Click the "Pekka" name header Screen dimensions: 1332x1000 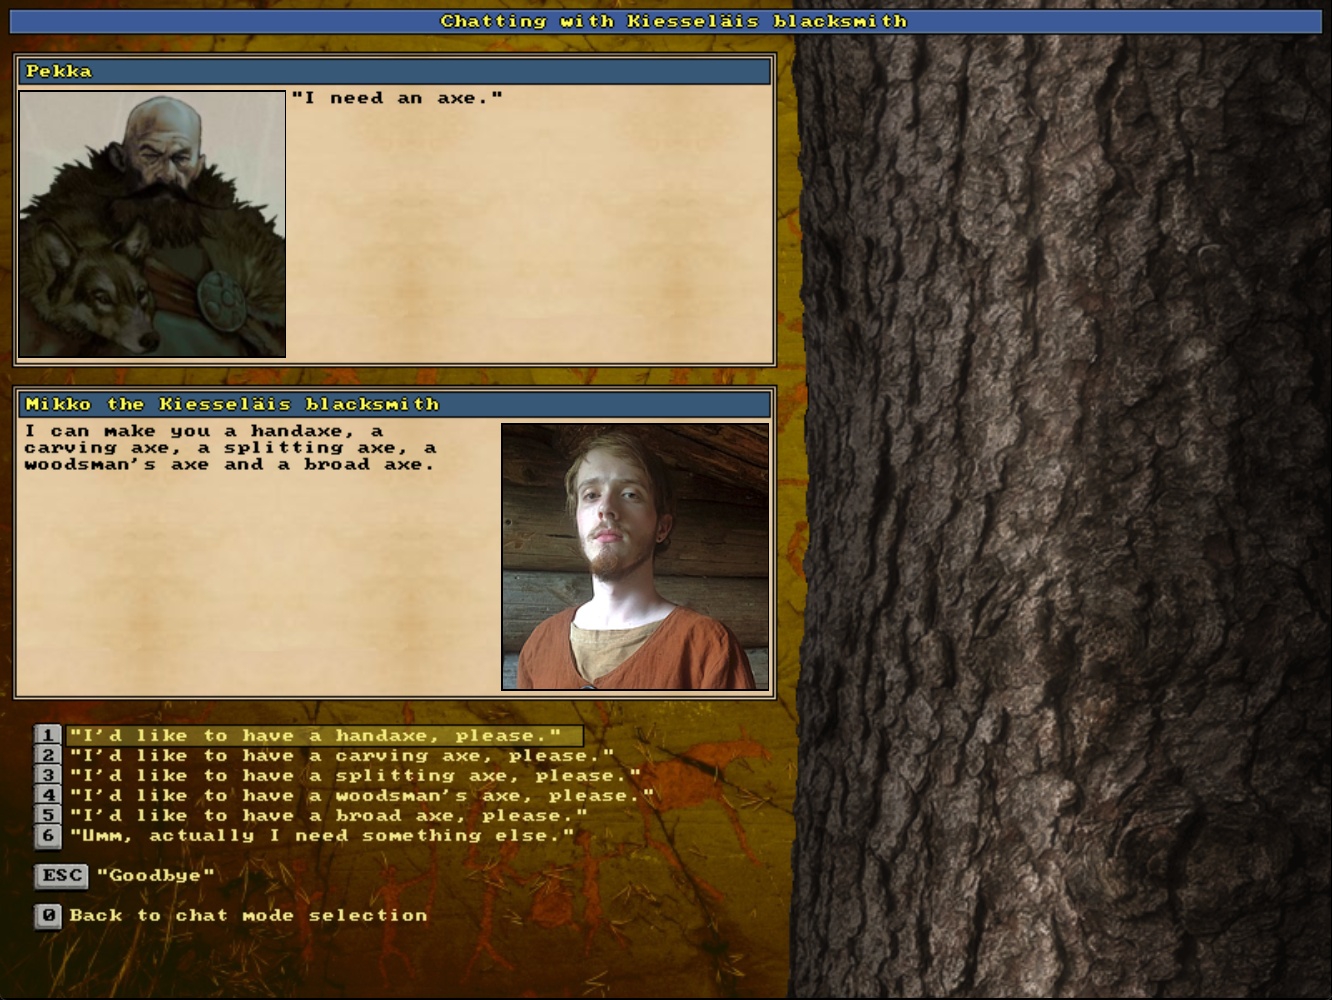click(395, 71)
